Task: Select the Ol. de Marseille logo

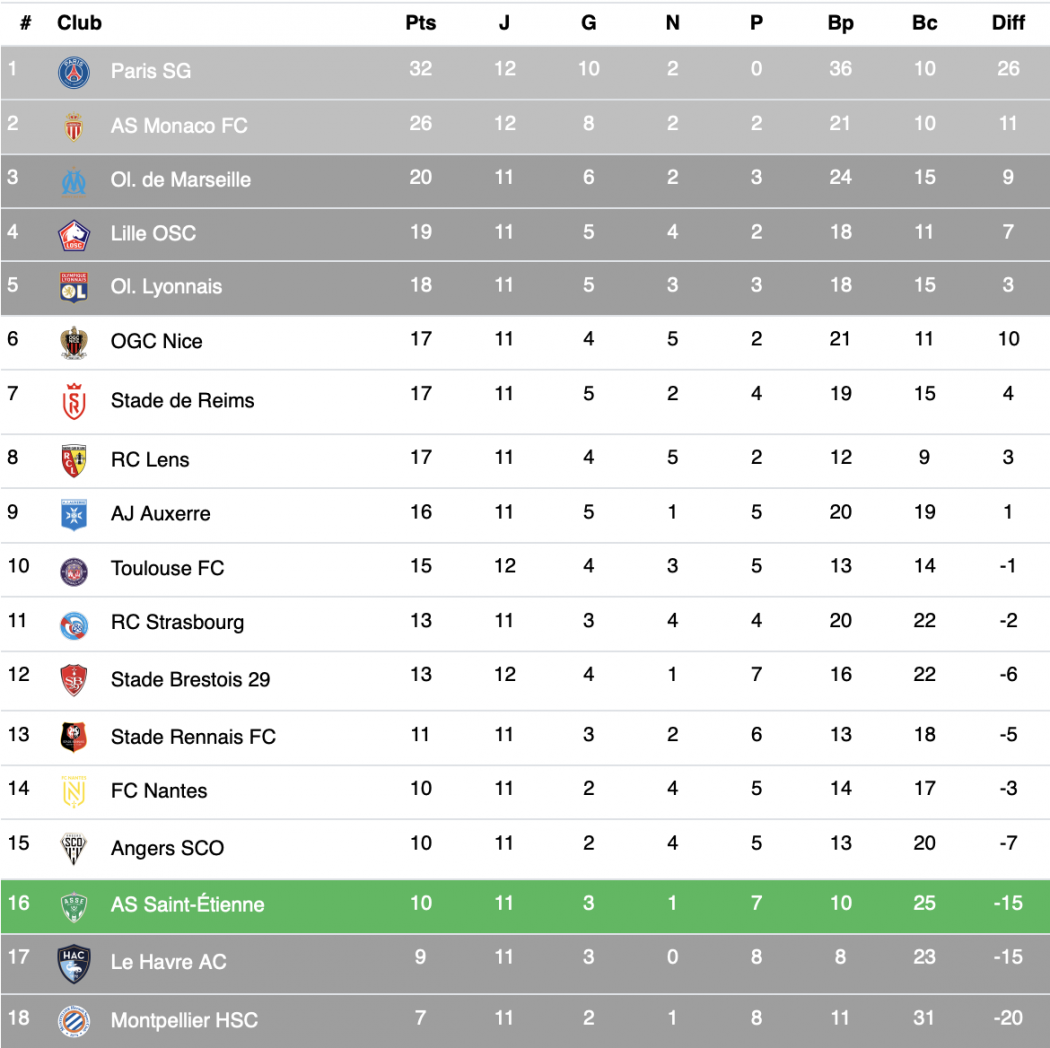Action: [x=74, y=181]
